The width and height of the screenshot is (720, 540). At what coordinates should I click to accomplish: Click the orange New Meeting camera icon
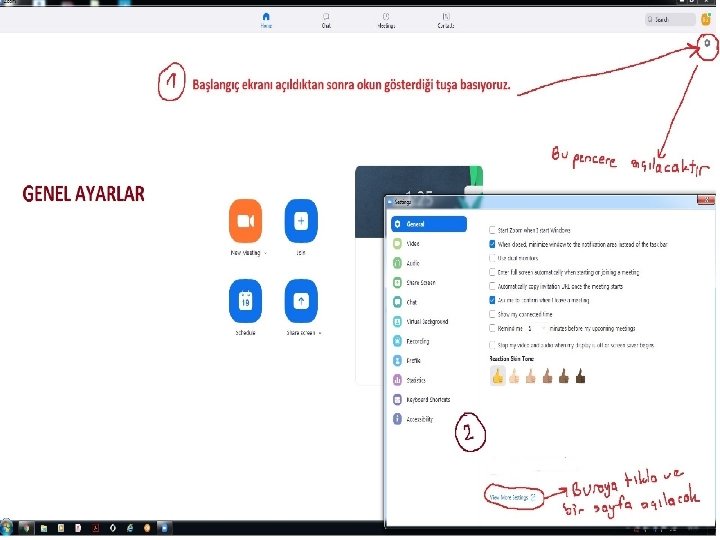[x=245, y=221]
